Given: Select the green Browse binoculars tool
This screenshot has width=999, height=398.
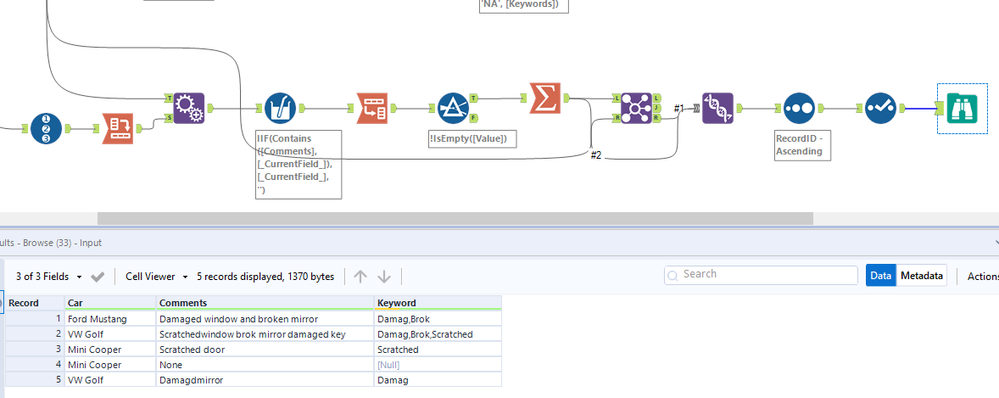Looking at the screenshot, I should tap(962, 108).
